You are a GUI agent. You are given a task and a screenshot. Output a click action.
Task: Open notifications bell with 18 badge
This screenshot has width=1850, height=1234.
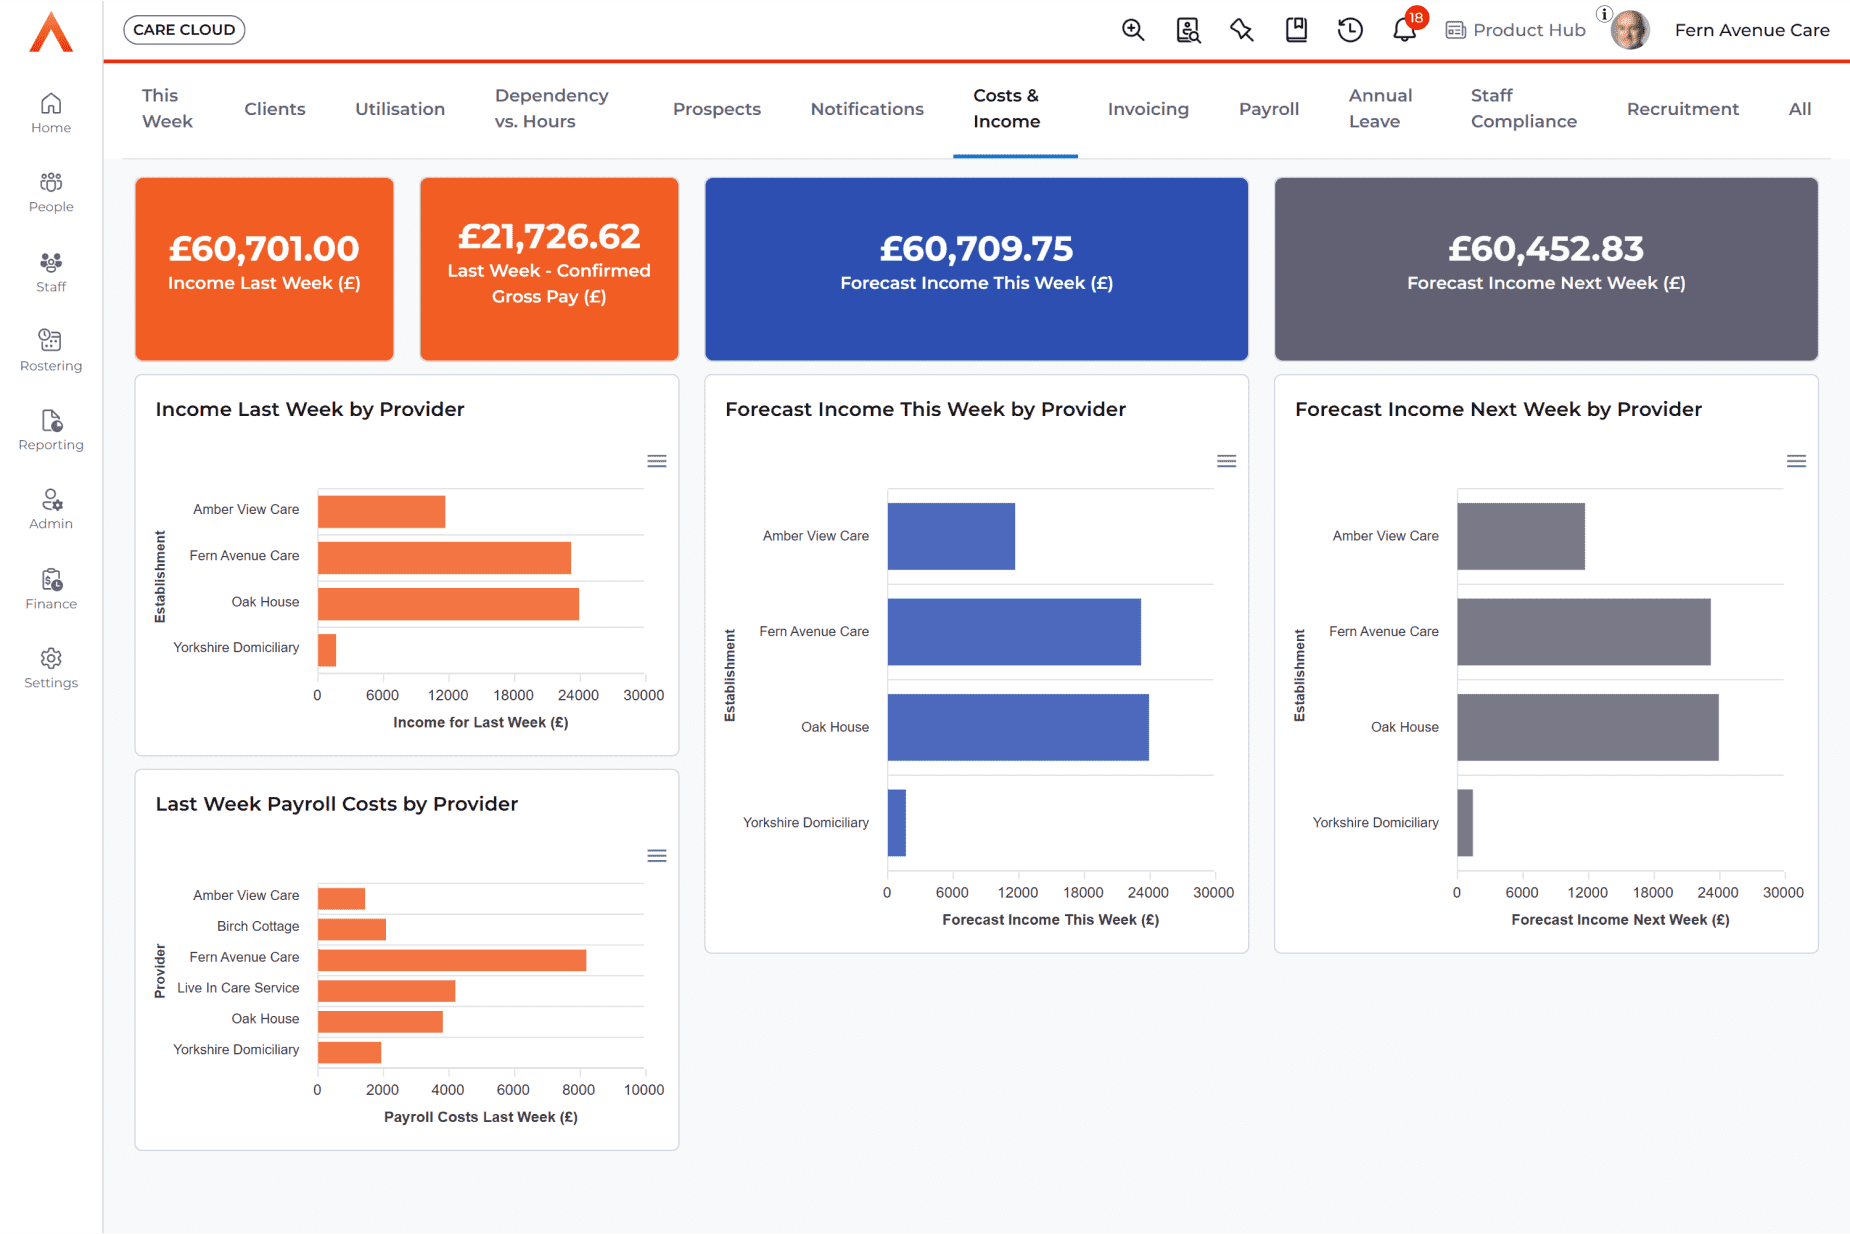click(x=1405, y=30)
